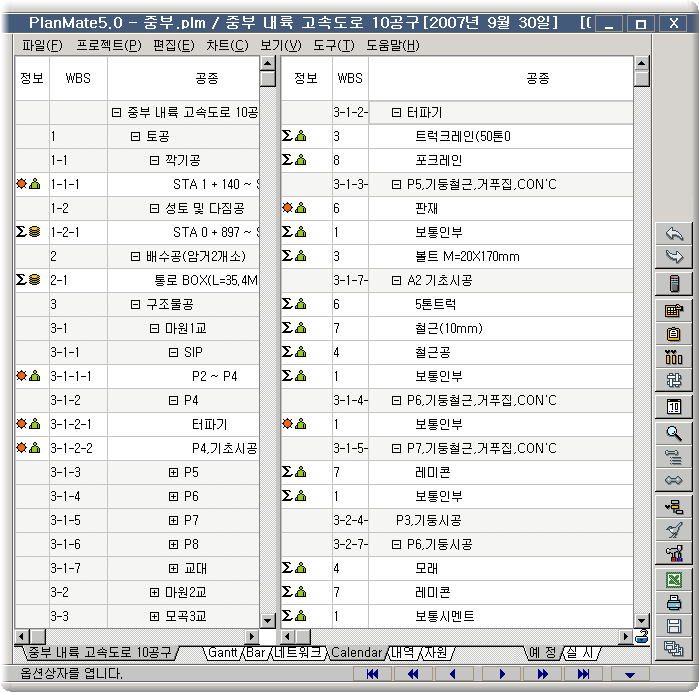699x692 pixels.
Task: Click the redo arrow in right toolbar
Action: pyautogui.click(x=674, y=258)
